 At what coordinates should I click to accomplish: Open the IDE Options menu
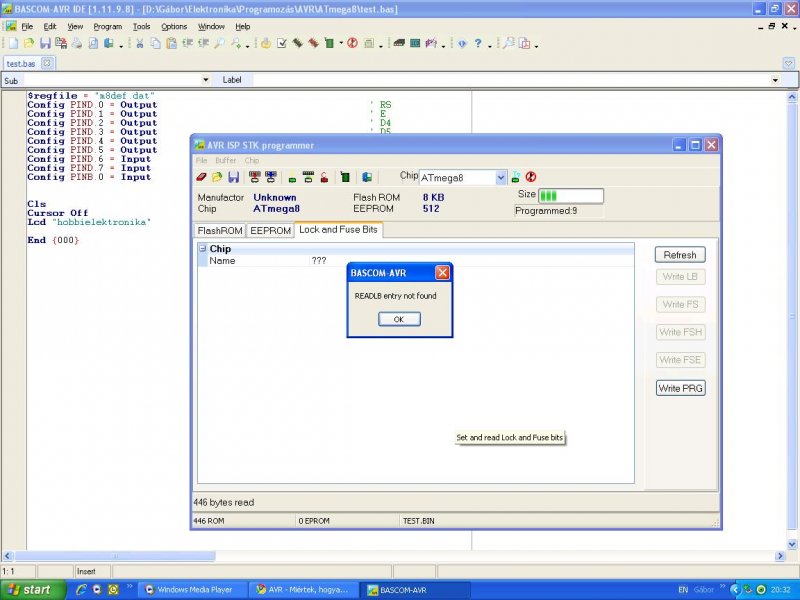pos(174,27)
